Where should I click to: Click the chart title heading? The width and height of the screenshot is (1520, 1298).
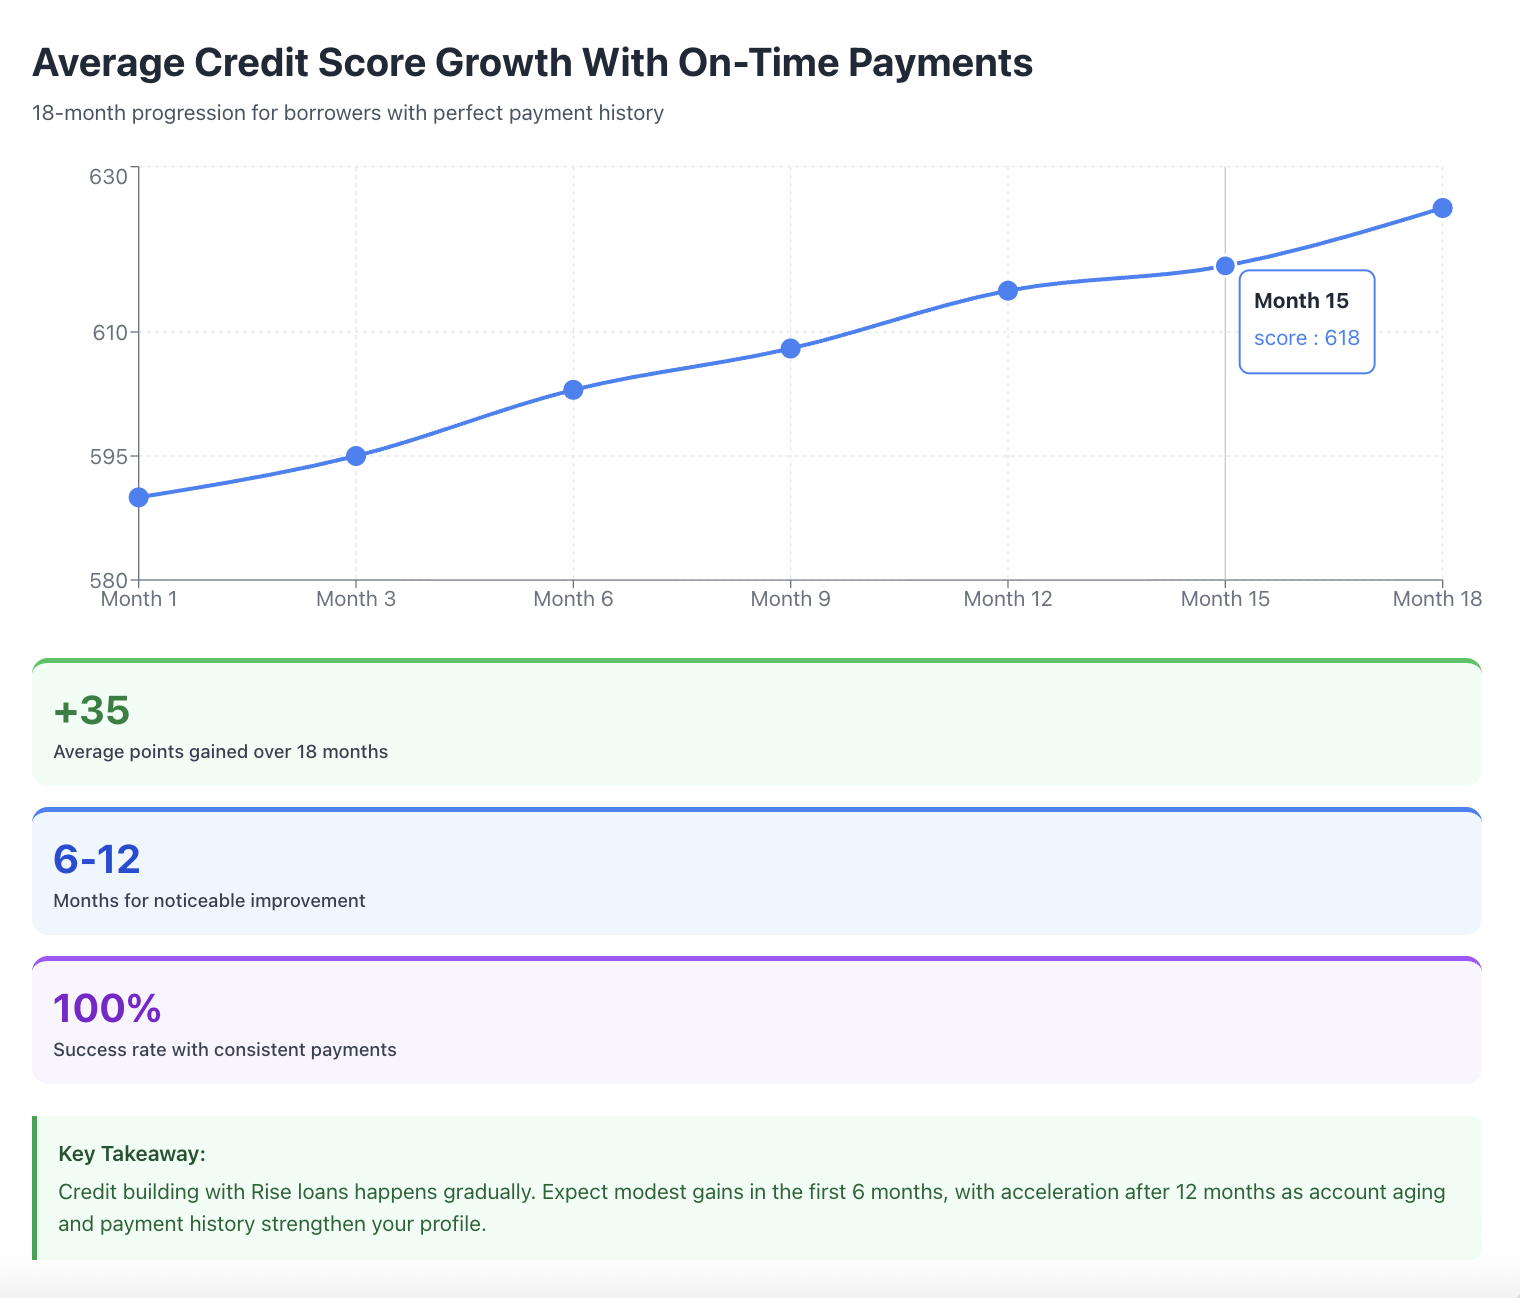click(x=532, y=62)
